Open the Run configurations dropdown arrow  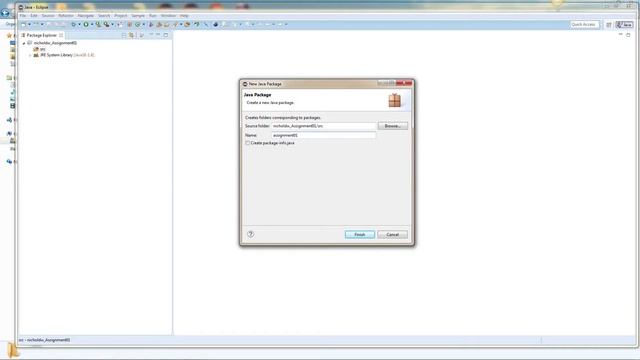[92, 24]
